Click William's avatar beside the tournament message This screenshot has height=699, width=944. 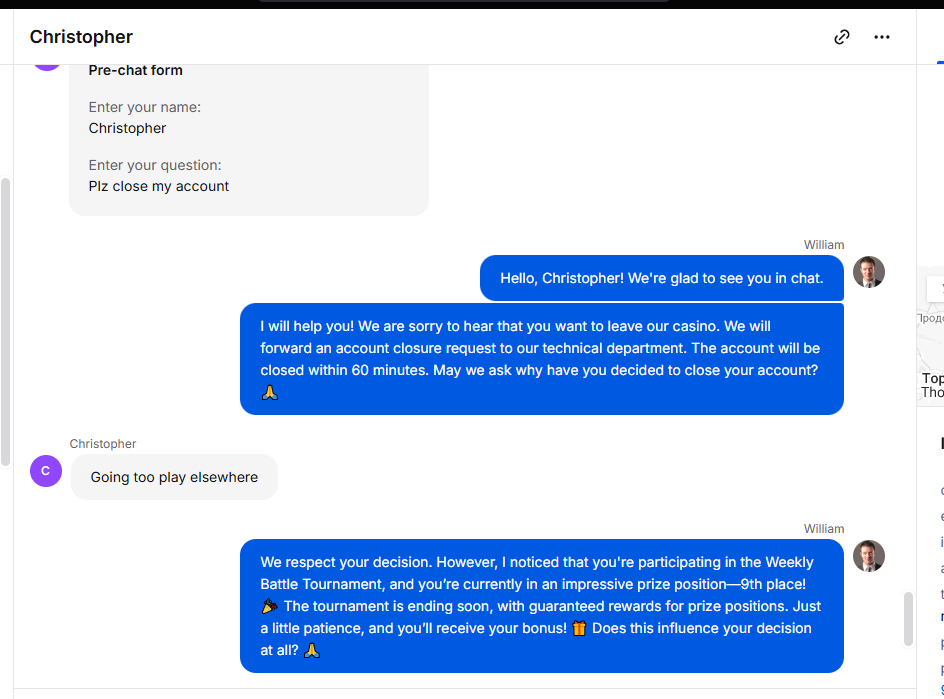(868, 556)
